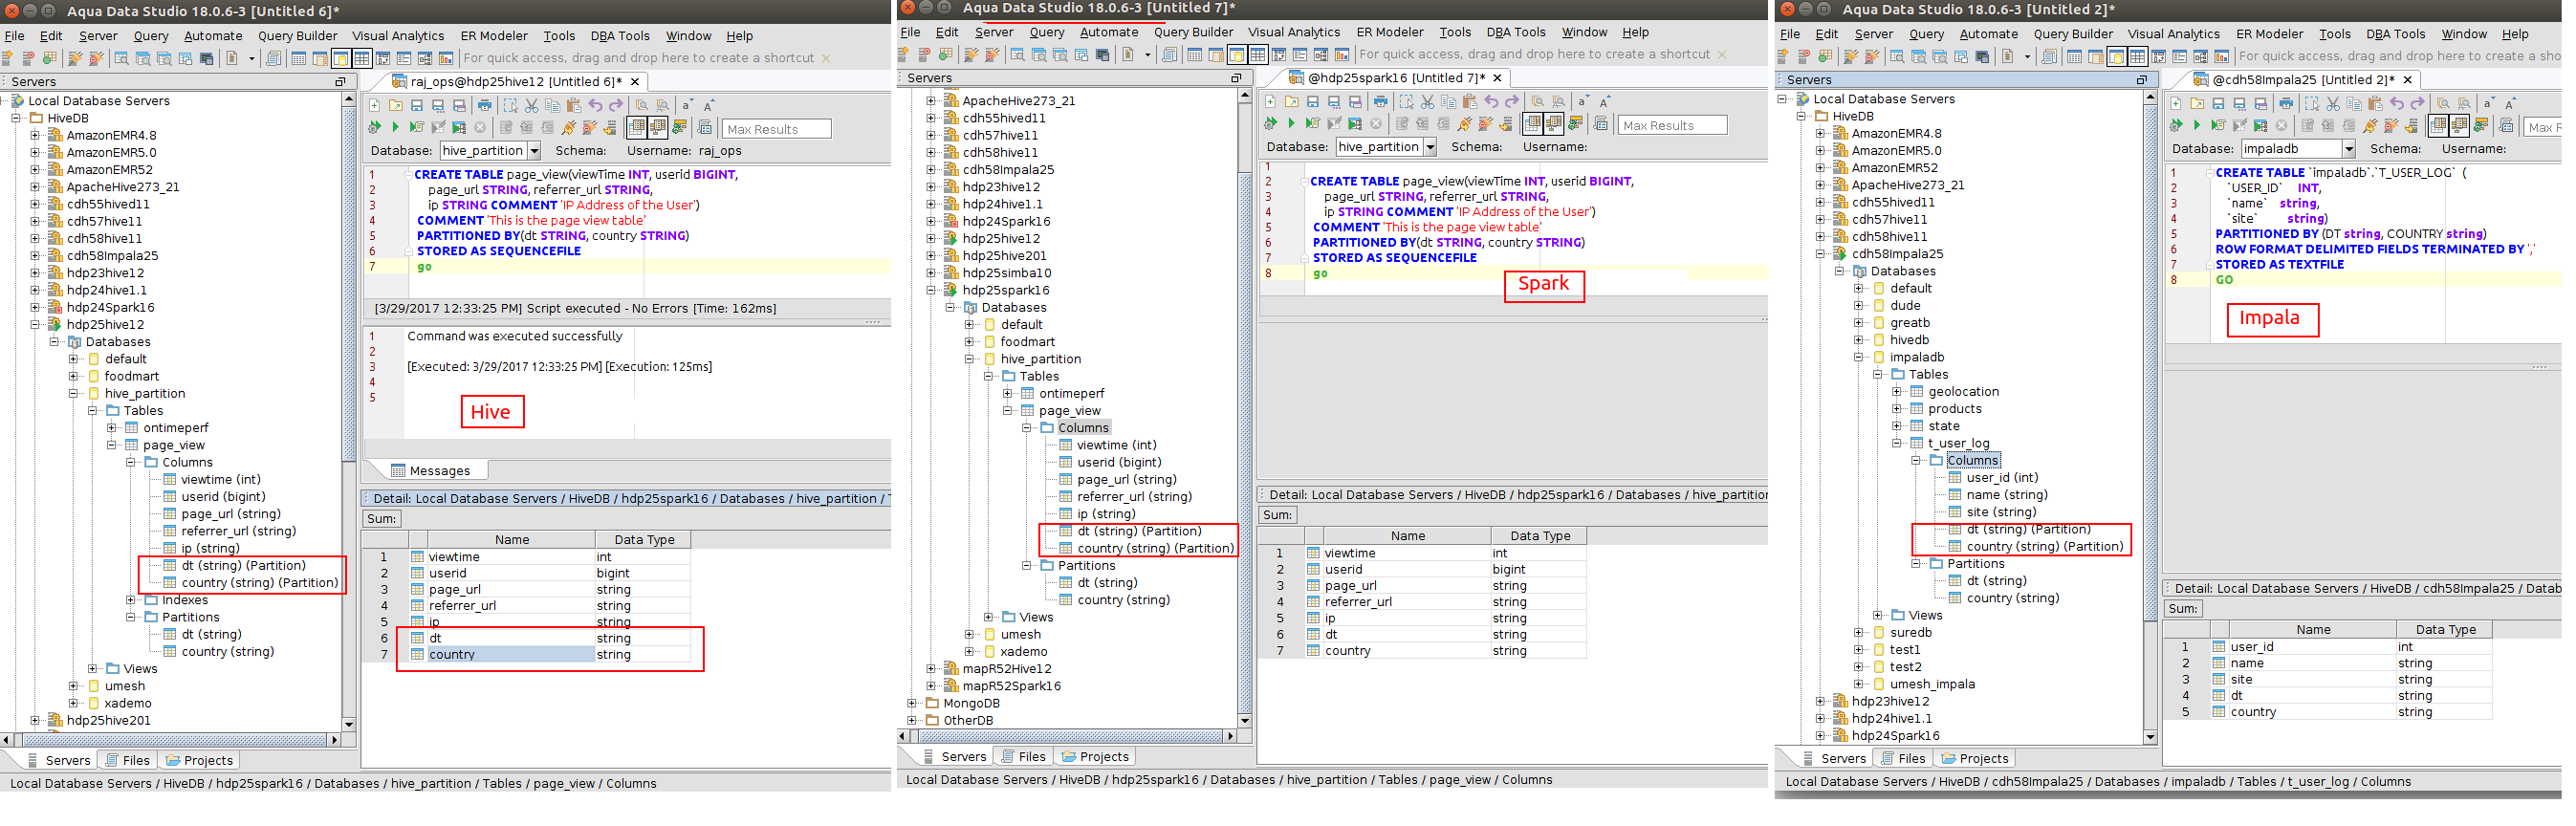Click the Open file icon in Hive editor toolbar
The image size is (2576, 826).
coord(395,105)
